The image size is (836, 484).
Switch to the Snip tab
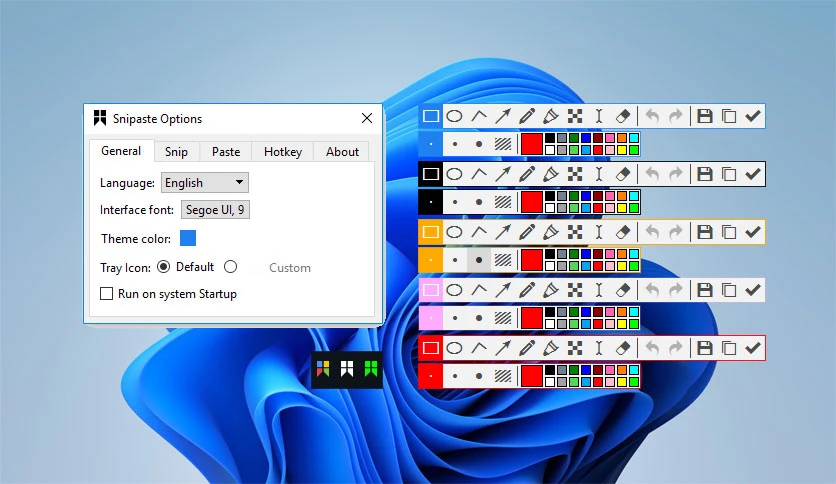click(176, 152)
